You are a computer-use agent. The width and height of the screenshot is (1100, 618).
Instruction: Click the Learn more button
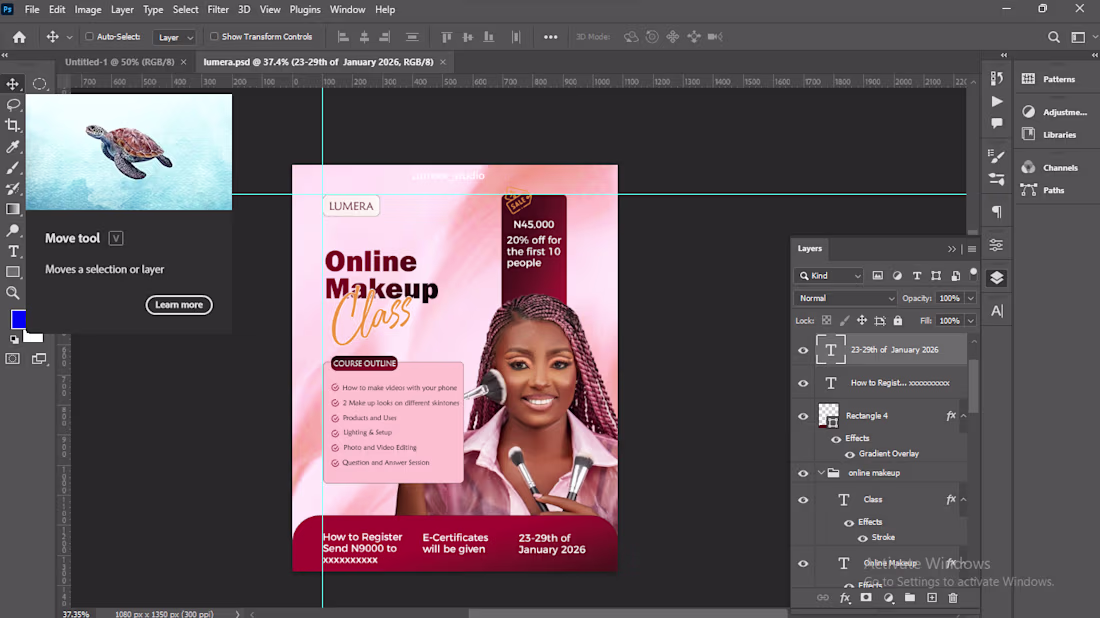click(179, 304)
